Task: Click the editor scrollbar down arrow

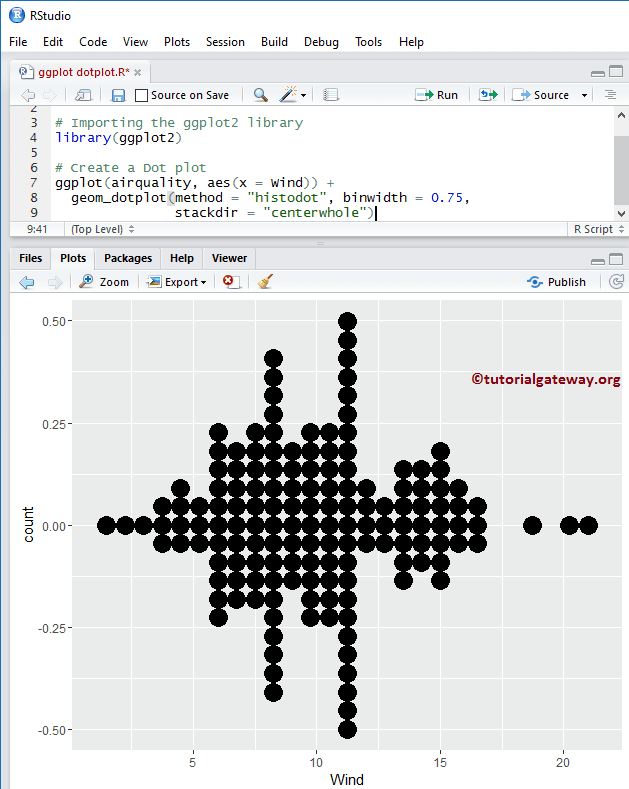Action: (x=621, y=213)
